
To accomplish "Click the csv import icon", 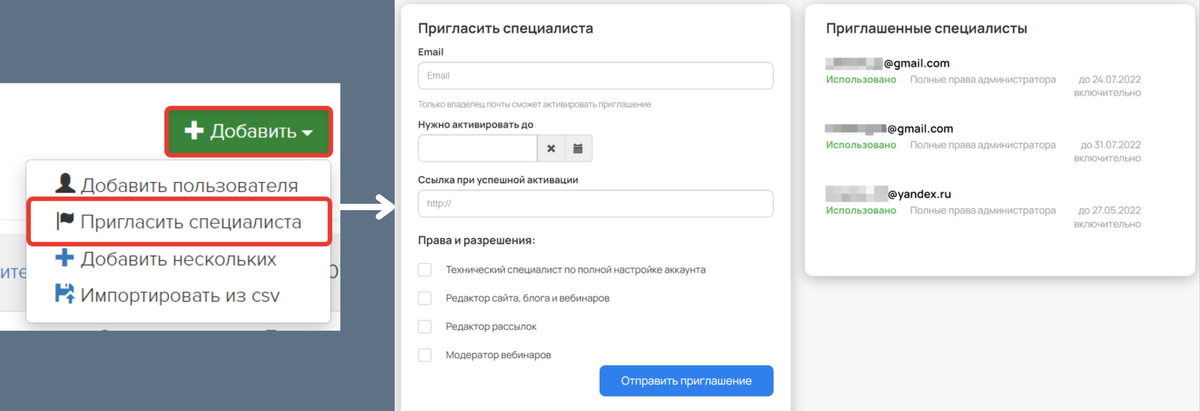I will tap(65, 294).
